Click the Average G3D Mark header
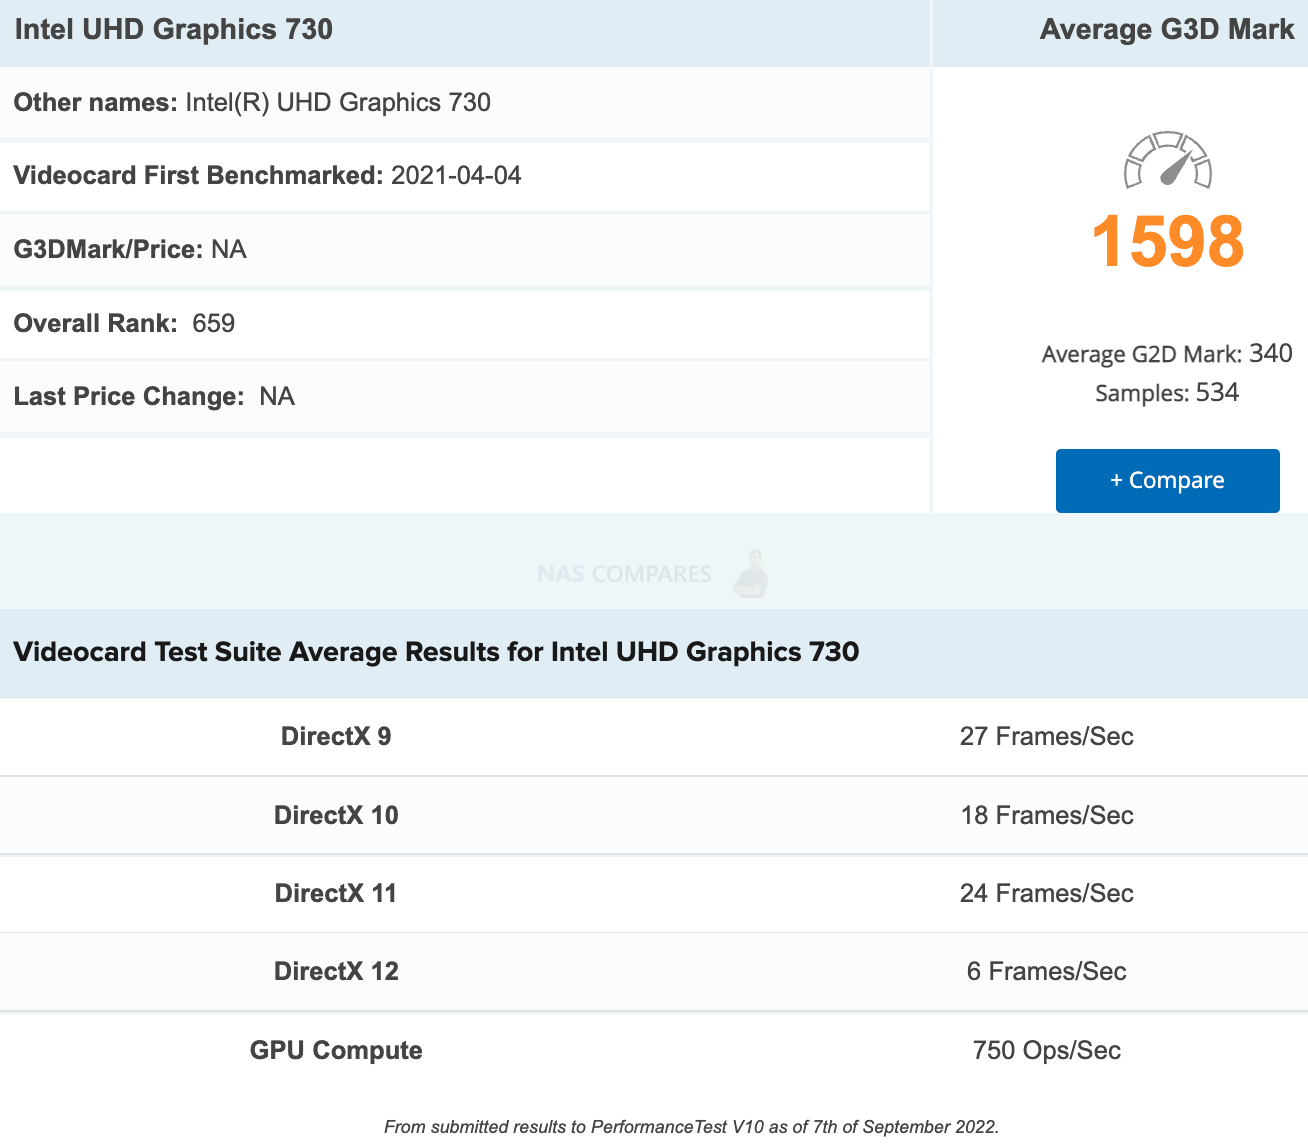 [1167, 29]
